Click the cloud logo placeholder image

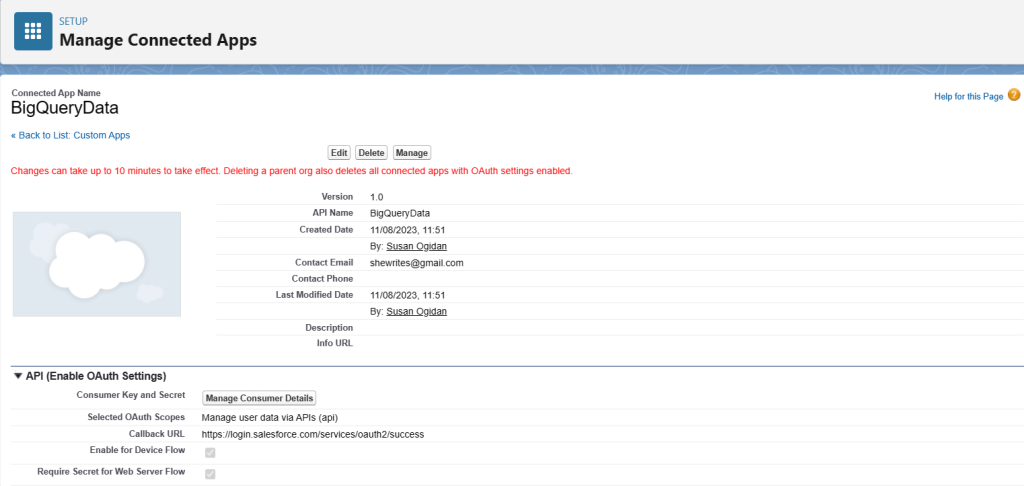tap(97, 264)
